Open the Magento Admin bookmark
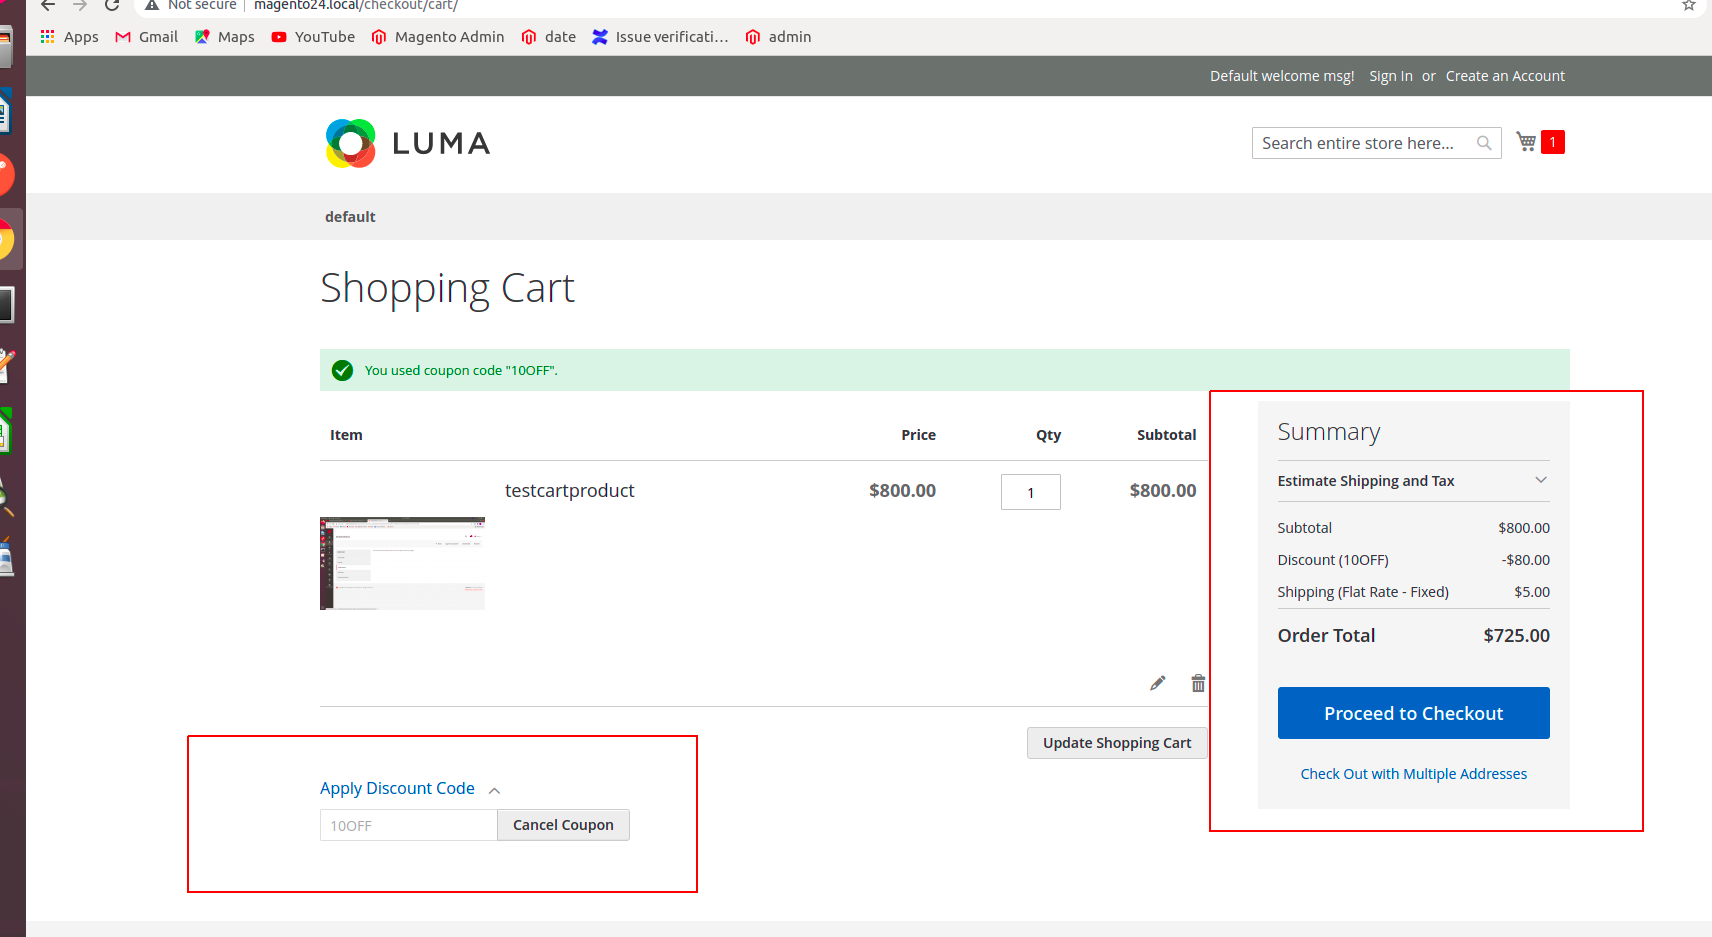Viewport: 1712px width, 937px height. pyautogui.click(x=437, y=36)
